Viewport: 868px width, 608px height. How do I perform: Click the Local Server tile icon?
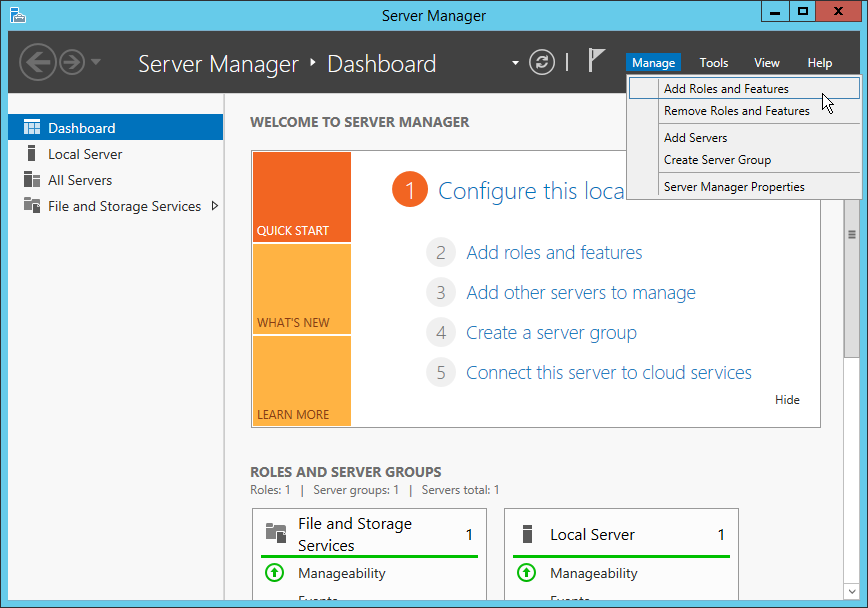(x=528, y=534)
